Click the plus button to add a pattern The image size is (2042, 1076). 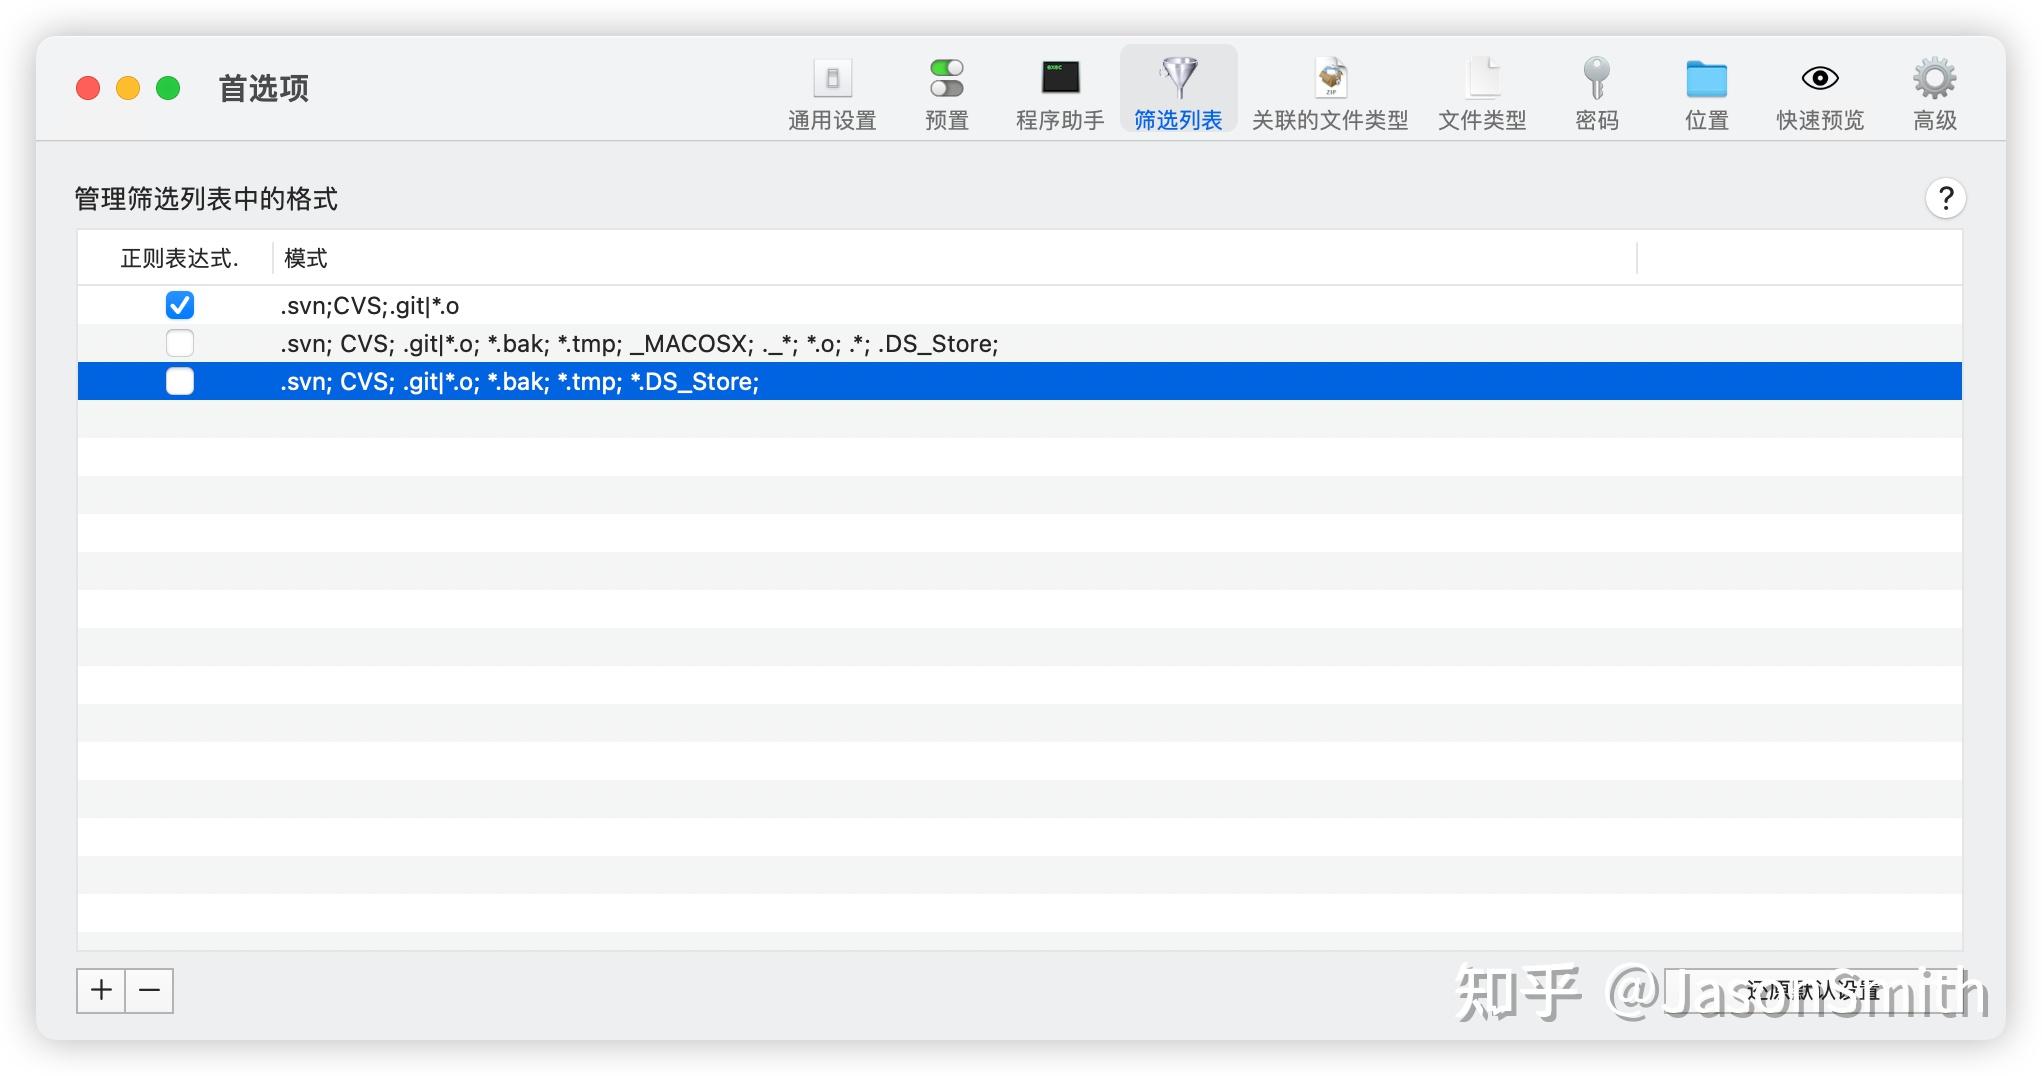(x=100, y=991)
